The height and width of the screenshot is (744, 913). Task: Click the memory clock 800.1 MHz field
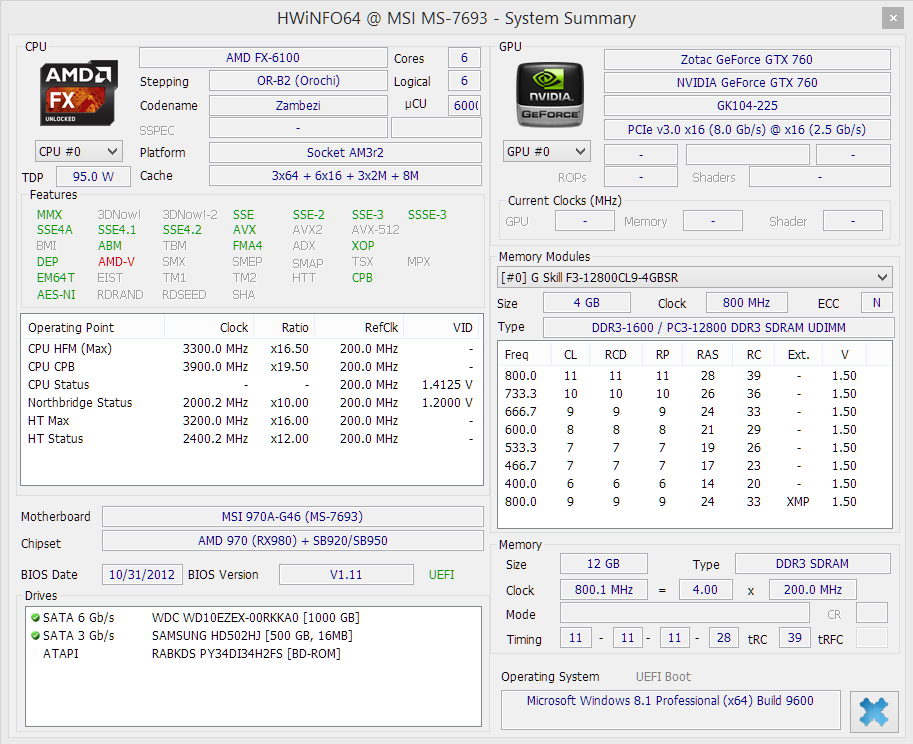click(603, 590)
